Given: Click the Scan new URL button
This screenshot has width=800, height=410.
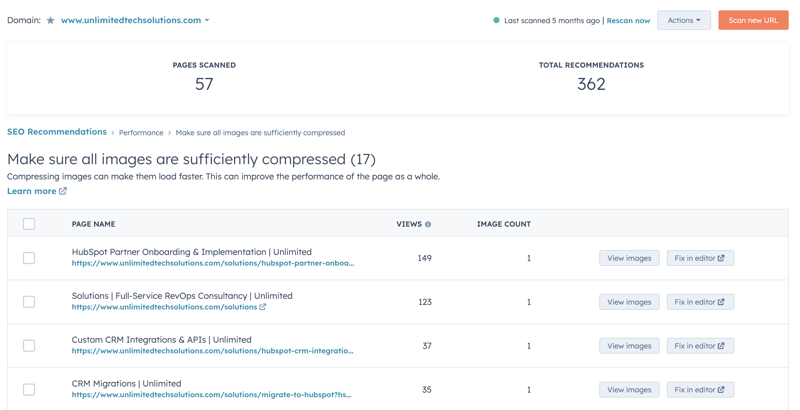Looking at the screenshot, I should pyautogui.click(x=753, y=20).
